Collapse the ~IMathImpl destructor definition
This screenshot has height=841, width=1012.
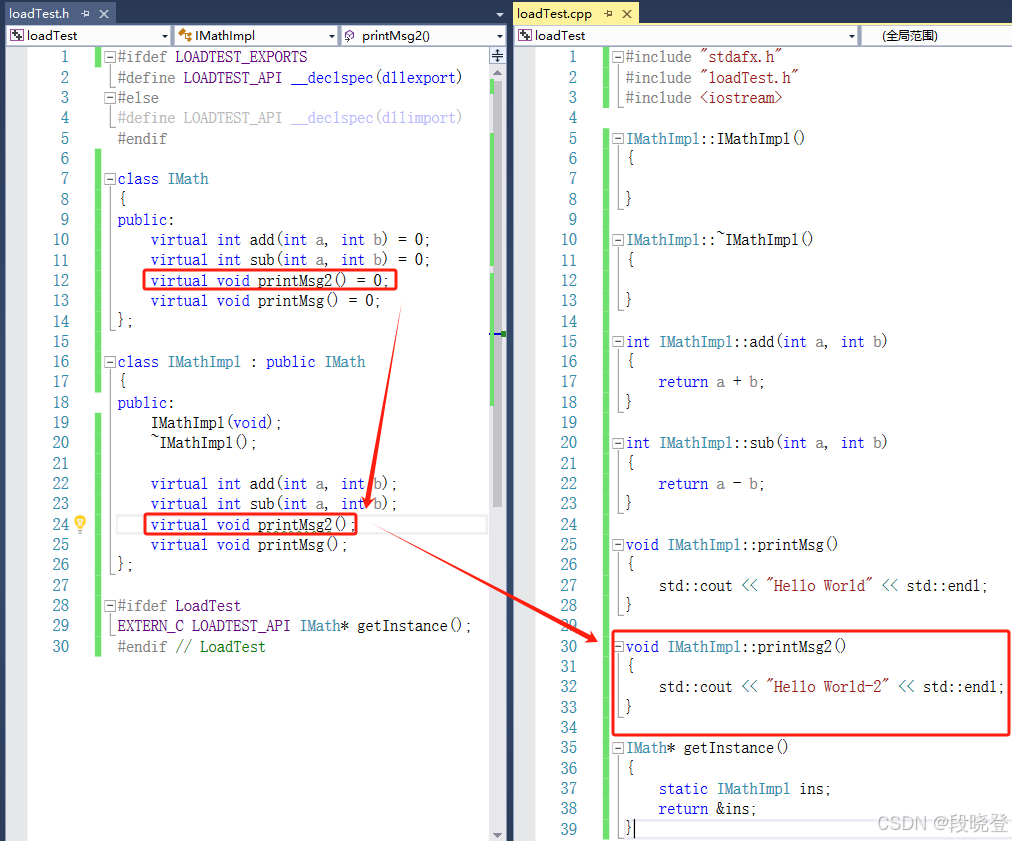pos(618,240)
